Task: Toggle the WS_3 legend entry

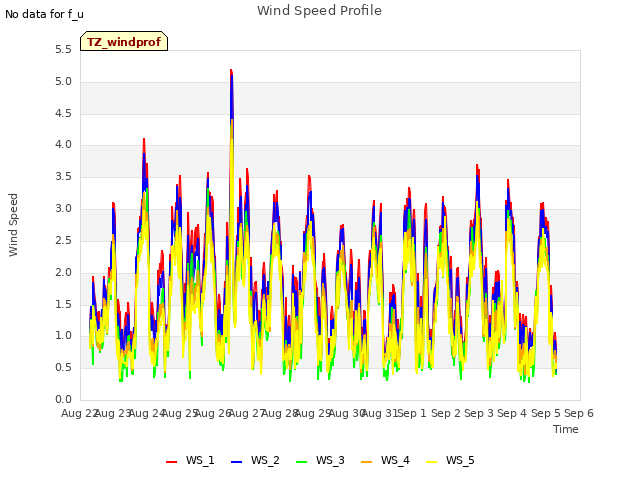Action: 320,460
